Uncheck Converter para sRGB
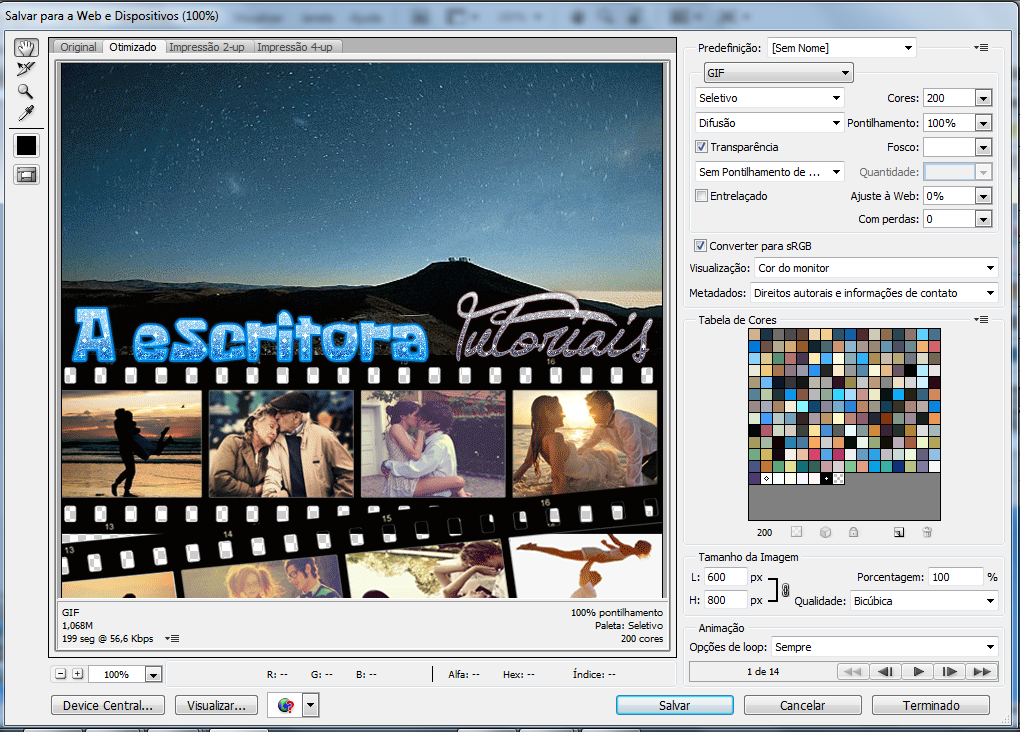The height and width of the screenshot is (732, 1020). [698, 245]
